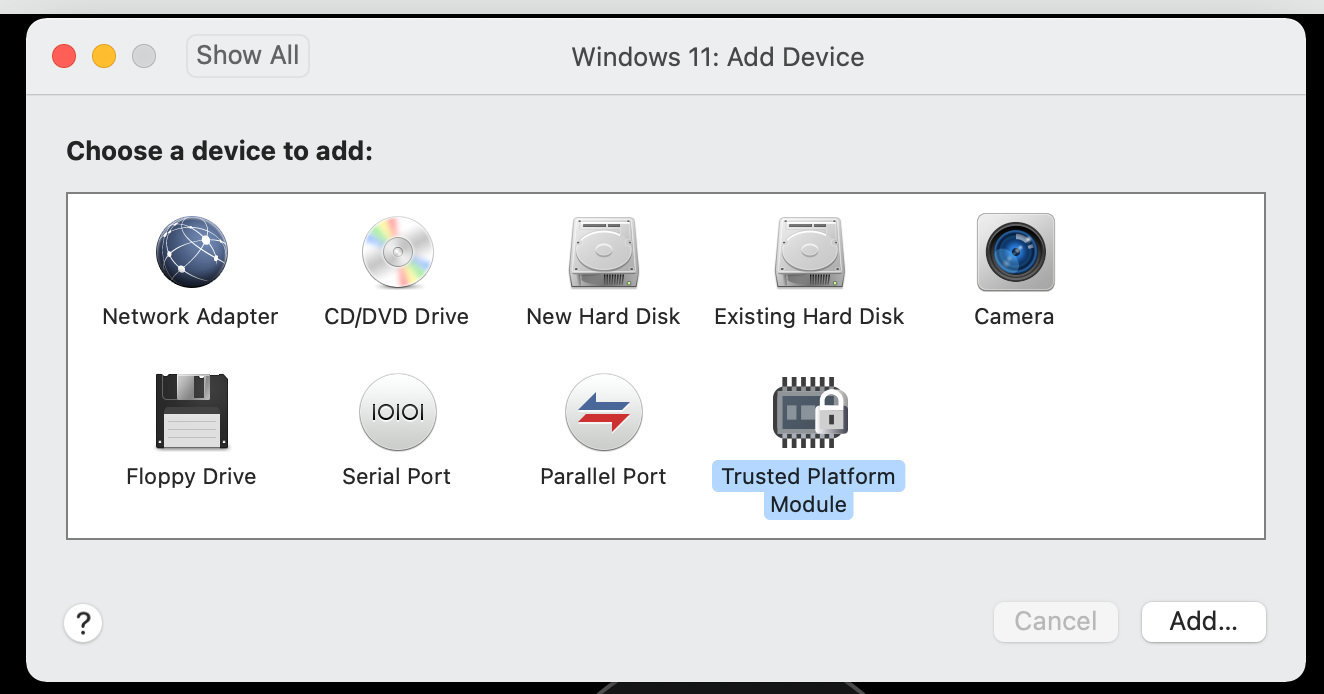Click the 'Trusted Platform Module' text label
The width and height of the screenshot is (1324, 694).
point(808,490)
